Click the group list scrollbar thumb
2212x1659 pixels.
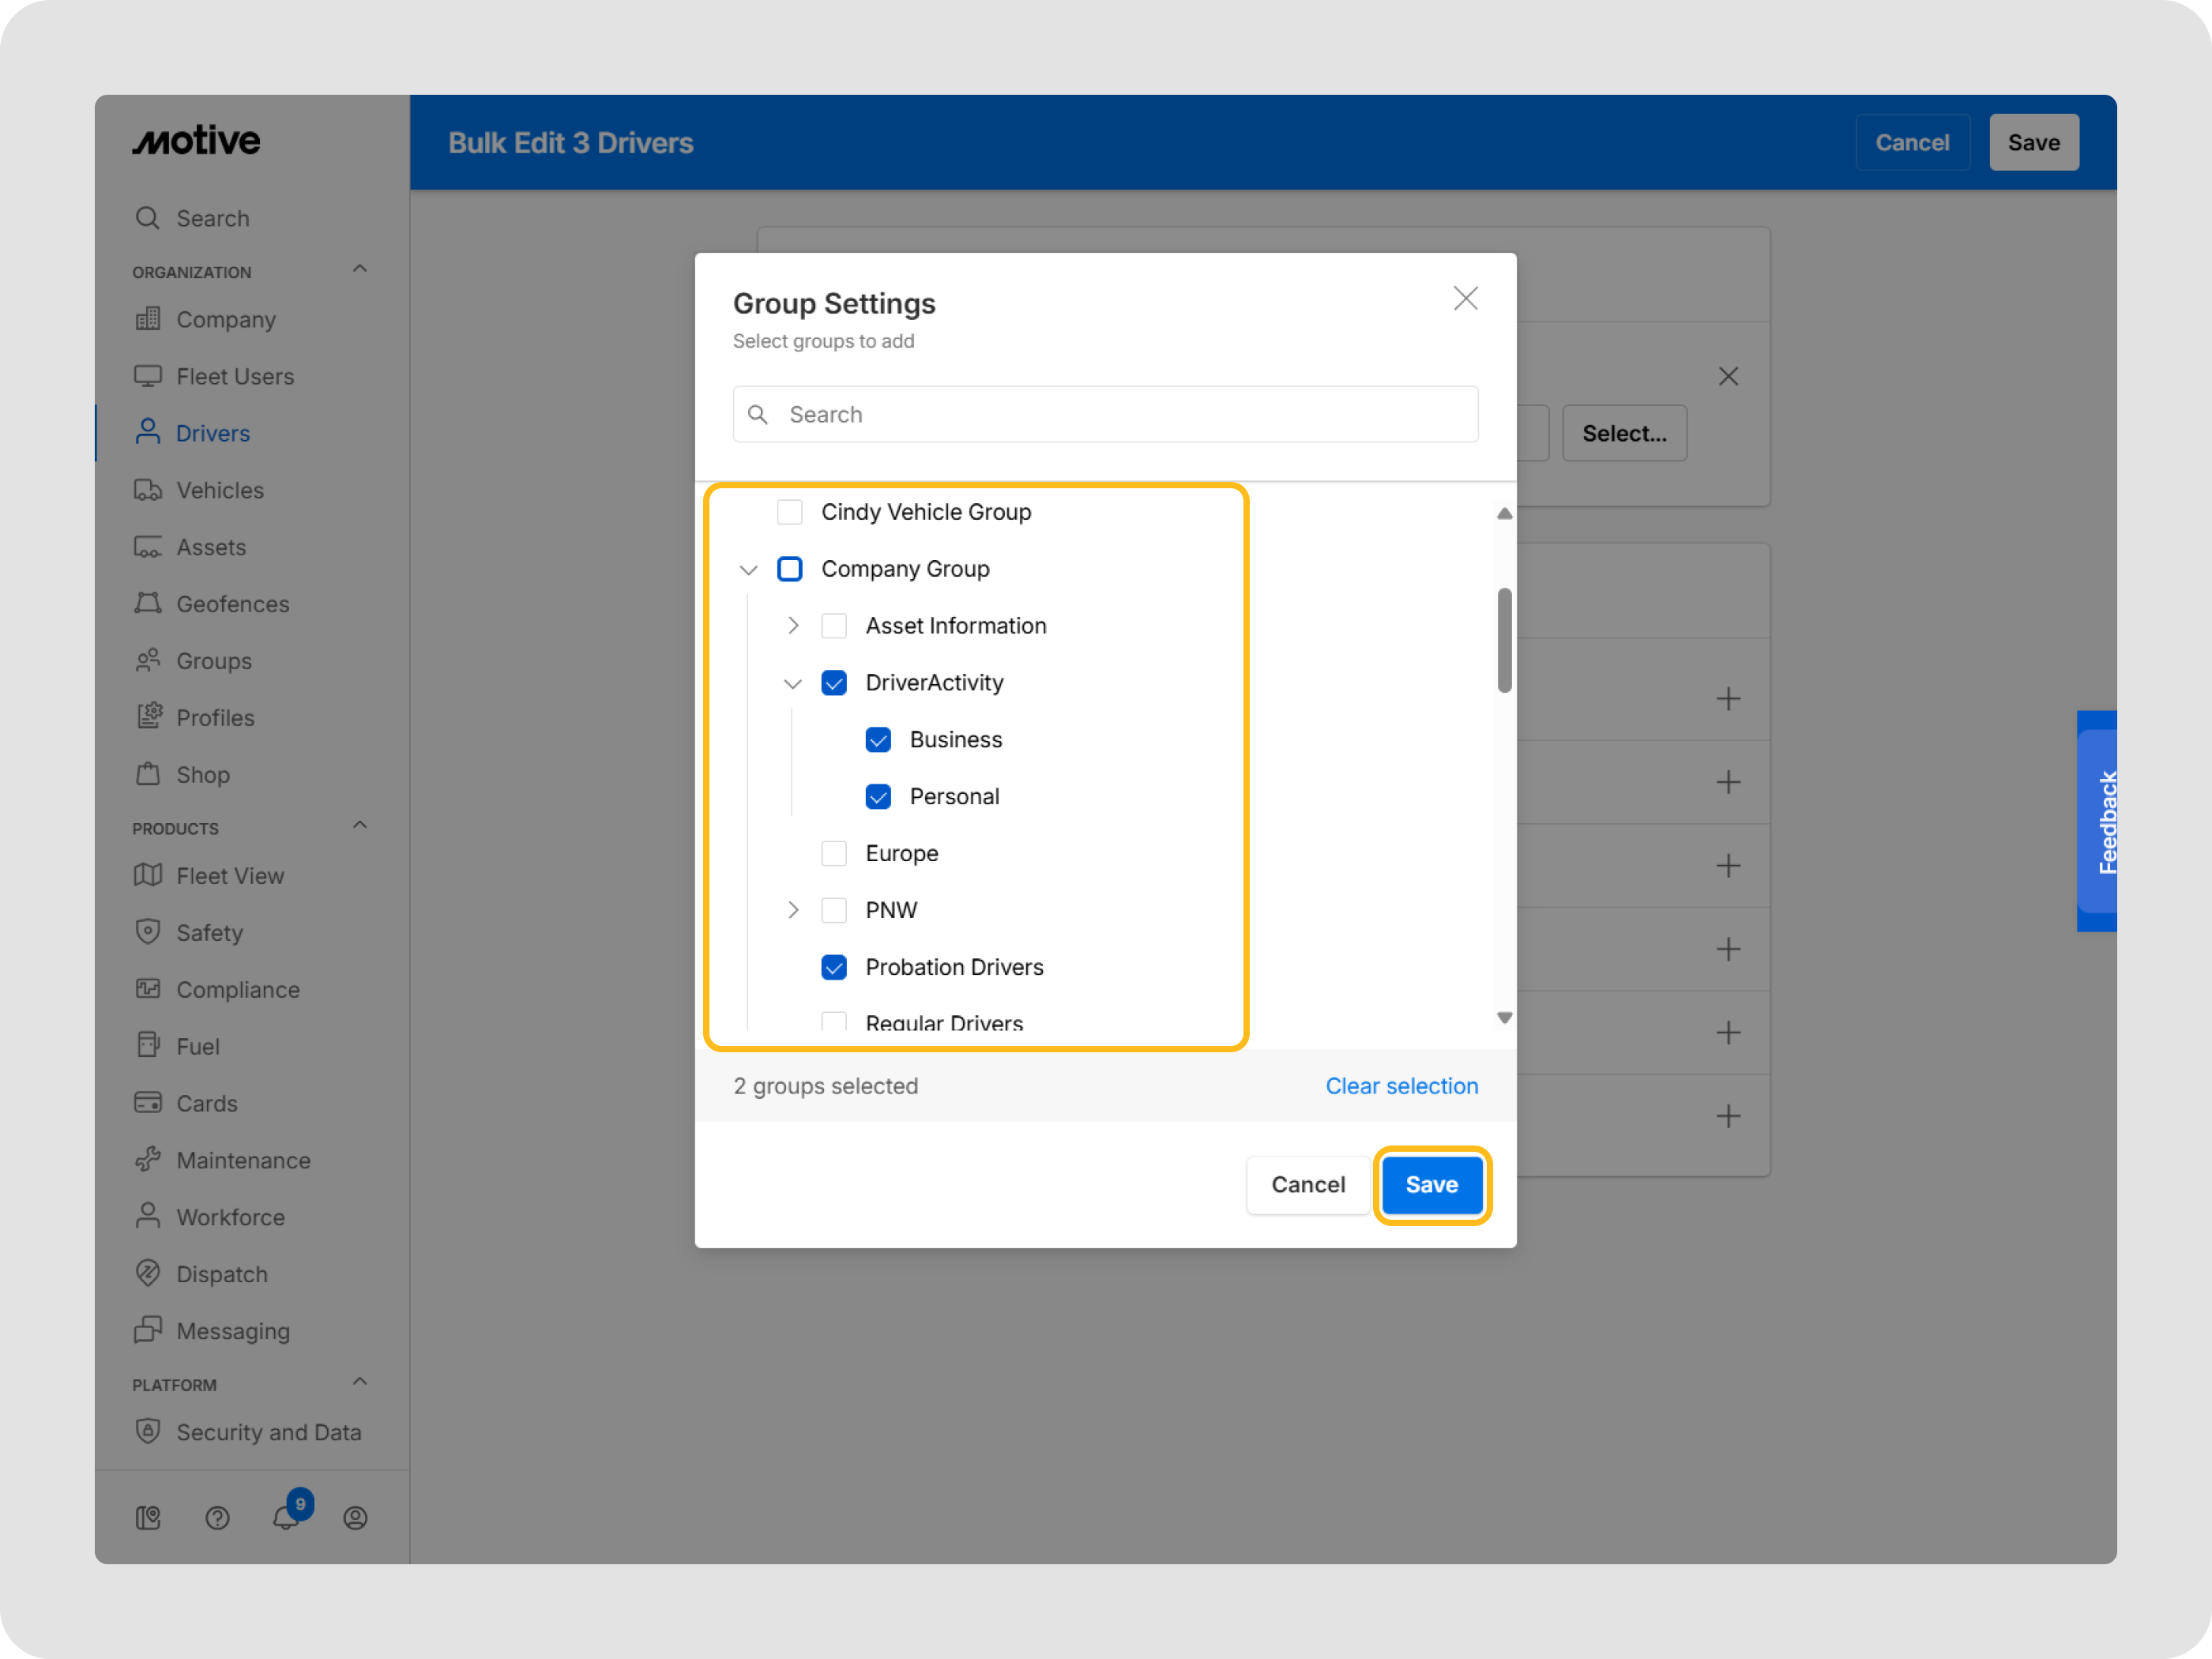(1504, 640)
